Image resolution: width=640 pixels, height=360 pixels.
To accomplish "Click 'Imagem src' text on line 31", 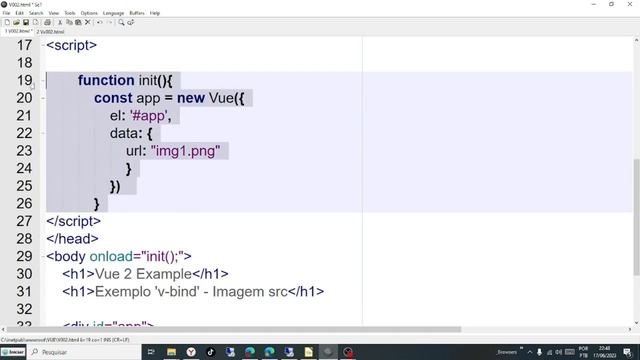I will pyautogui.click(x=250, y=291).
